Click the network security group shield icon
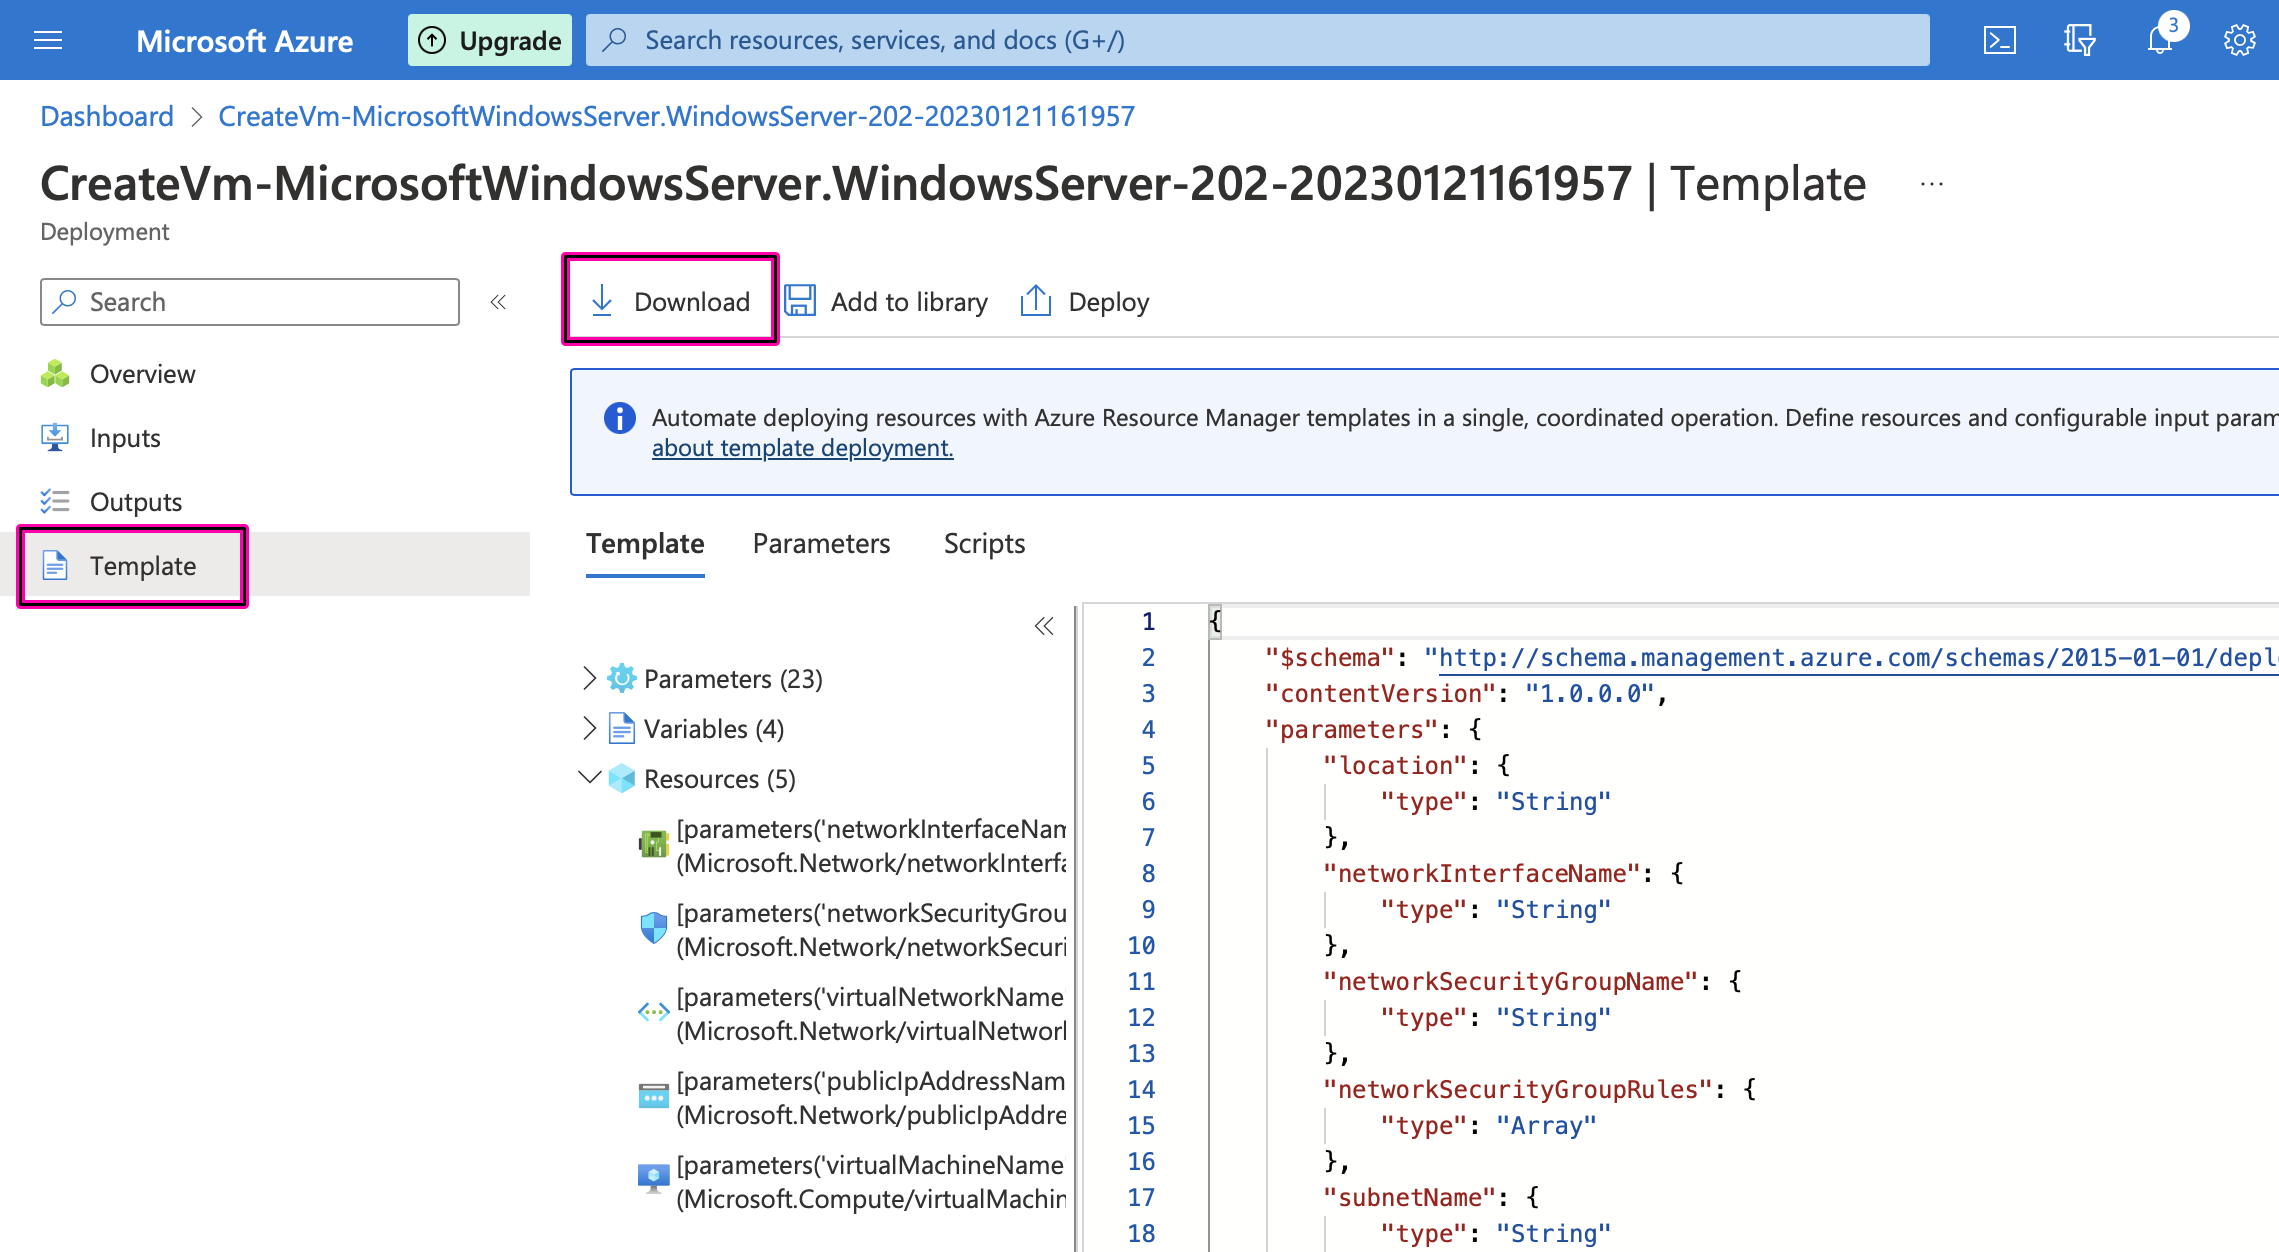This screenshot has height=1252, width=2279. pyautogui.click(x=654, y=928)
